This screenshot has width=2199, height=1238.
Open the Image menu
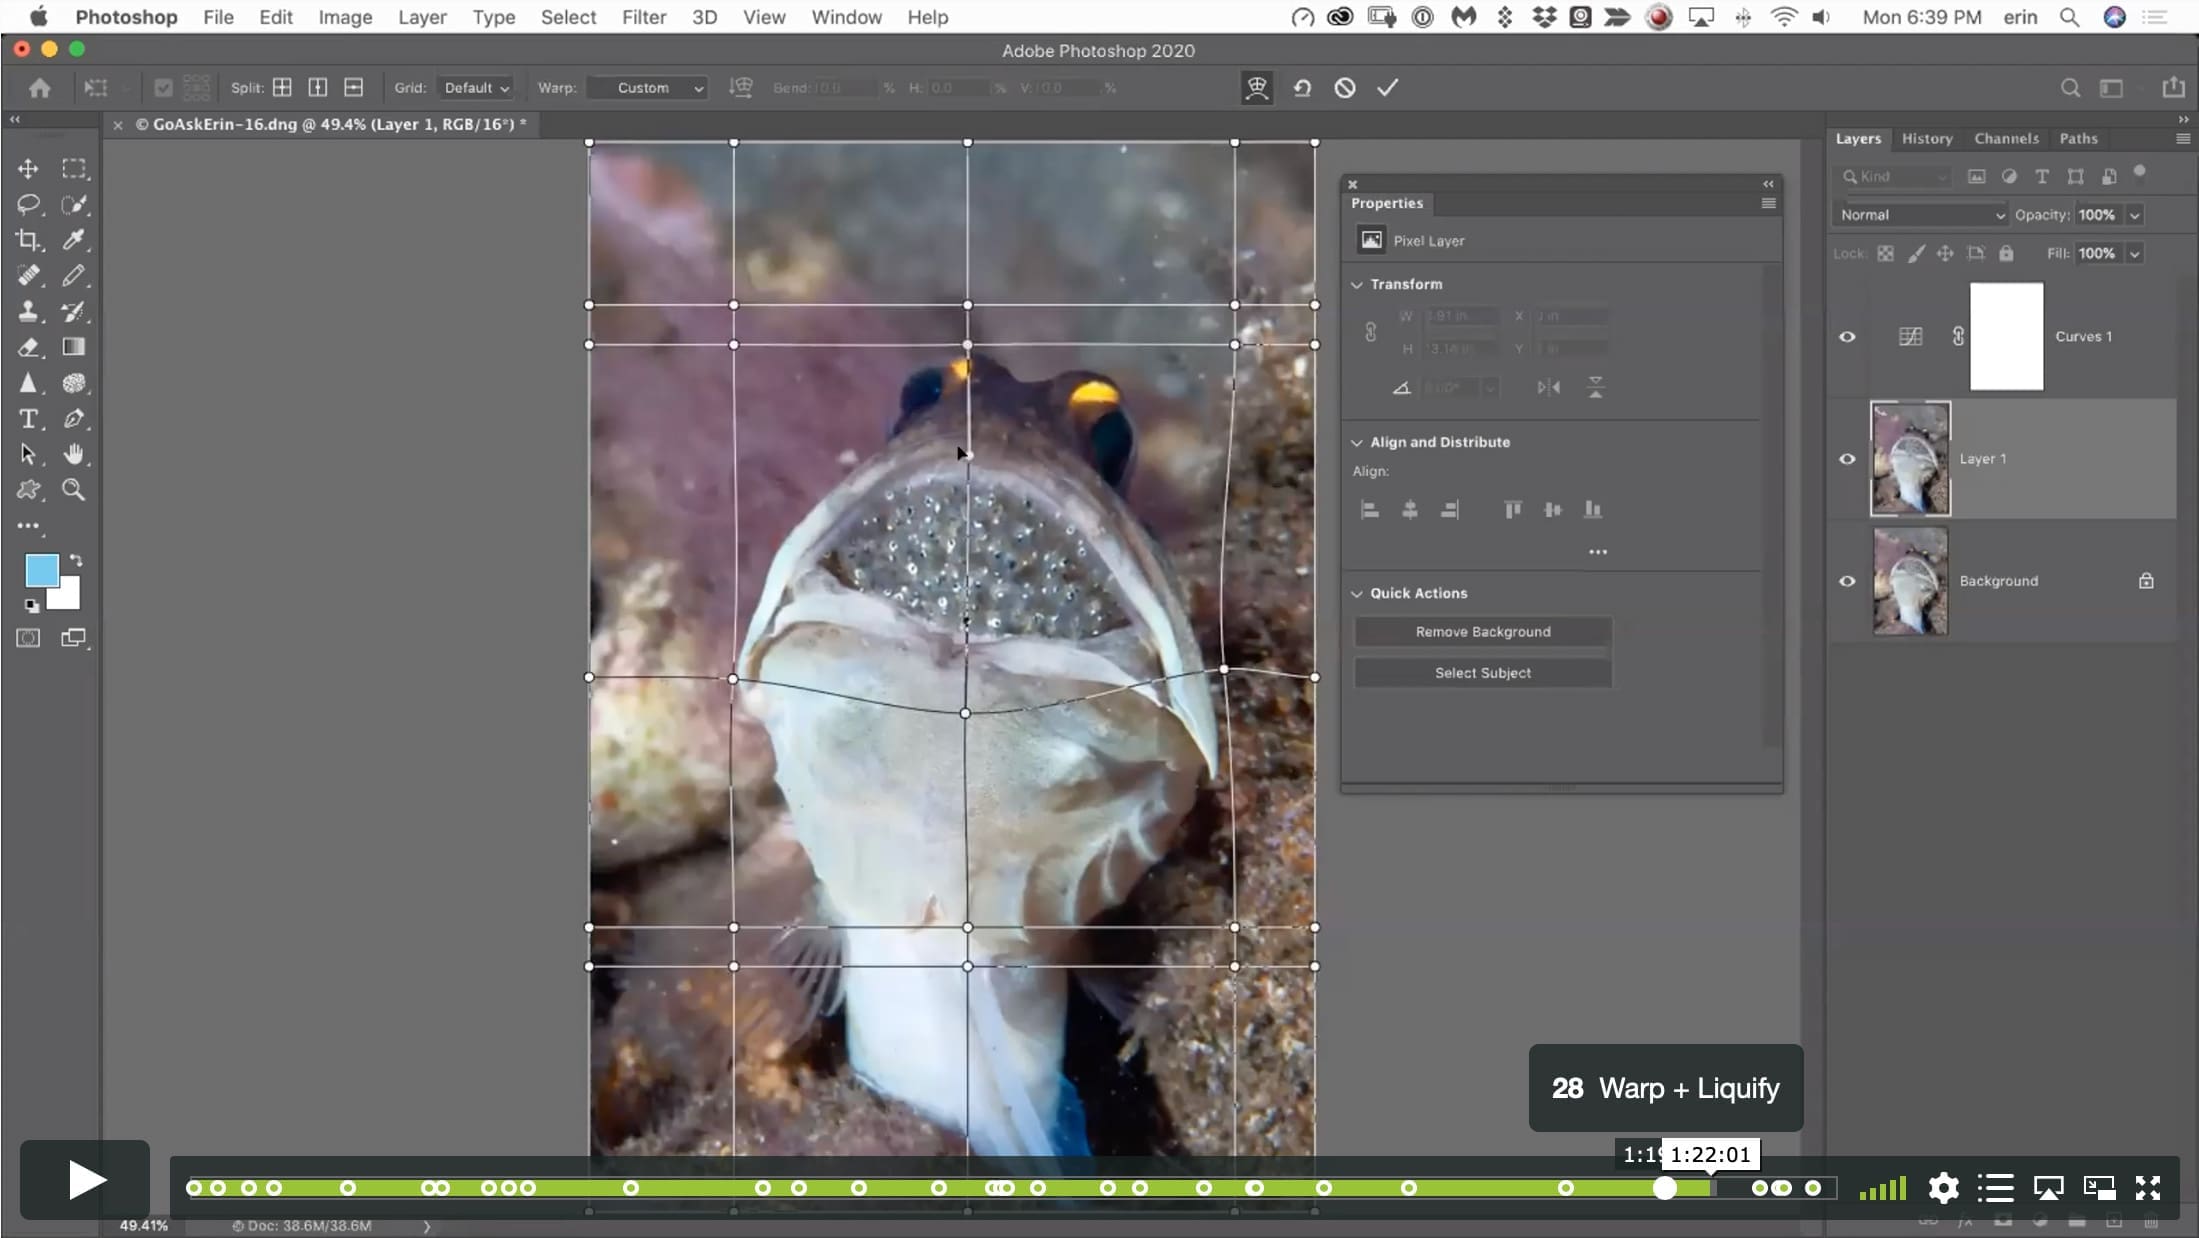(x=345, y=17)
